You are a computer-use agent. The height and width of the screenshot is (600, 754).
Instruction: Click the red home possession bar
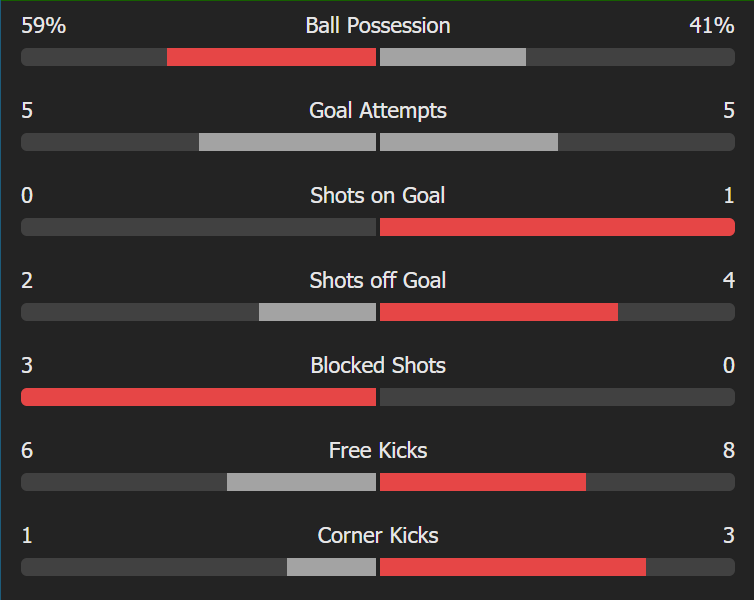tap(271, 57)
